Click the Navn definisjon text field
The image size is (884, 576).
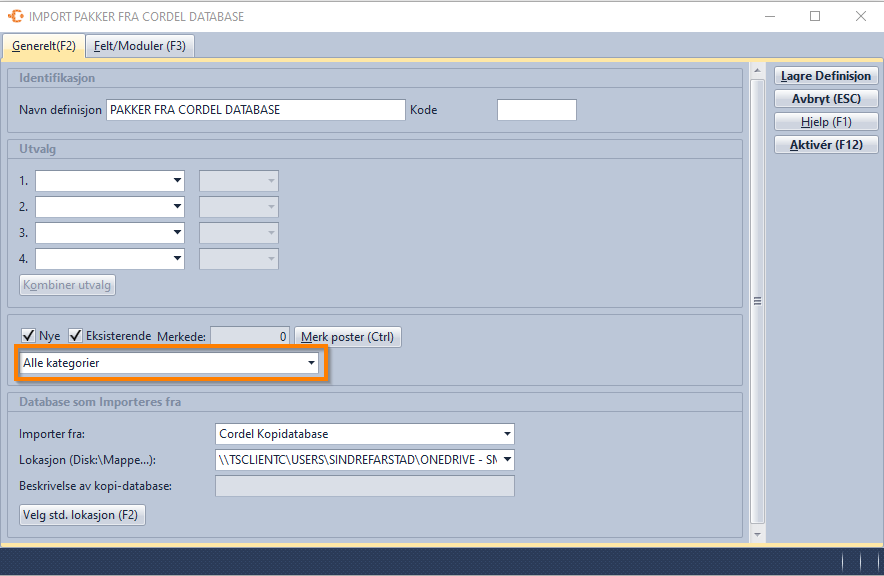coord(255,110)
